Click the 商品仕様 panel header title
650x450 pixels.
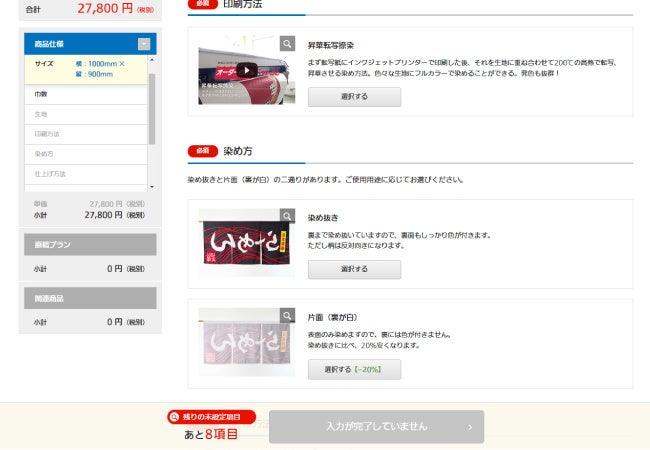[x=49, y=44]
